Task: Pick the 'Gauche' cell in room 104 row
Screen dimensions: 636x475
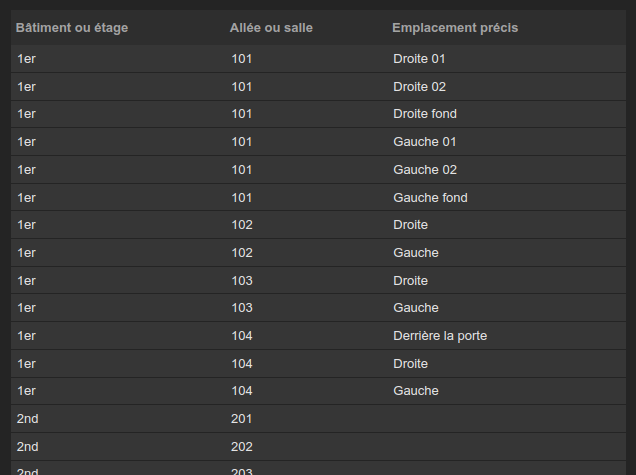Action: point(416,391)
